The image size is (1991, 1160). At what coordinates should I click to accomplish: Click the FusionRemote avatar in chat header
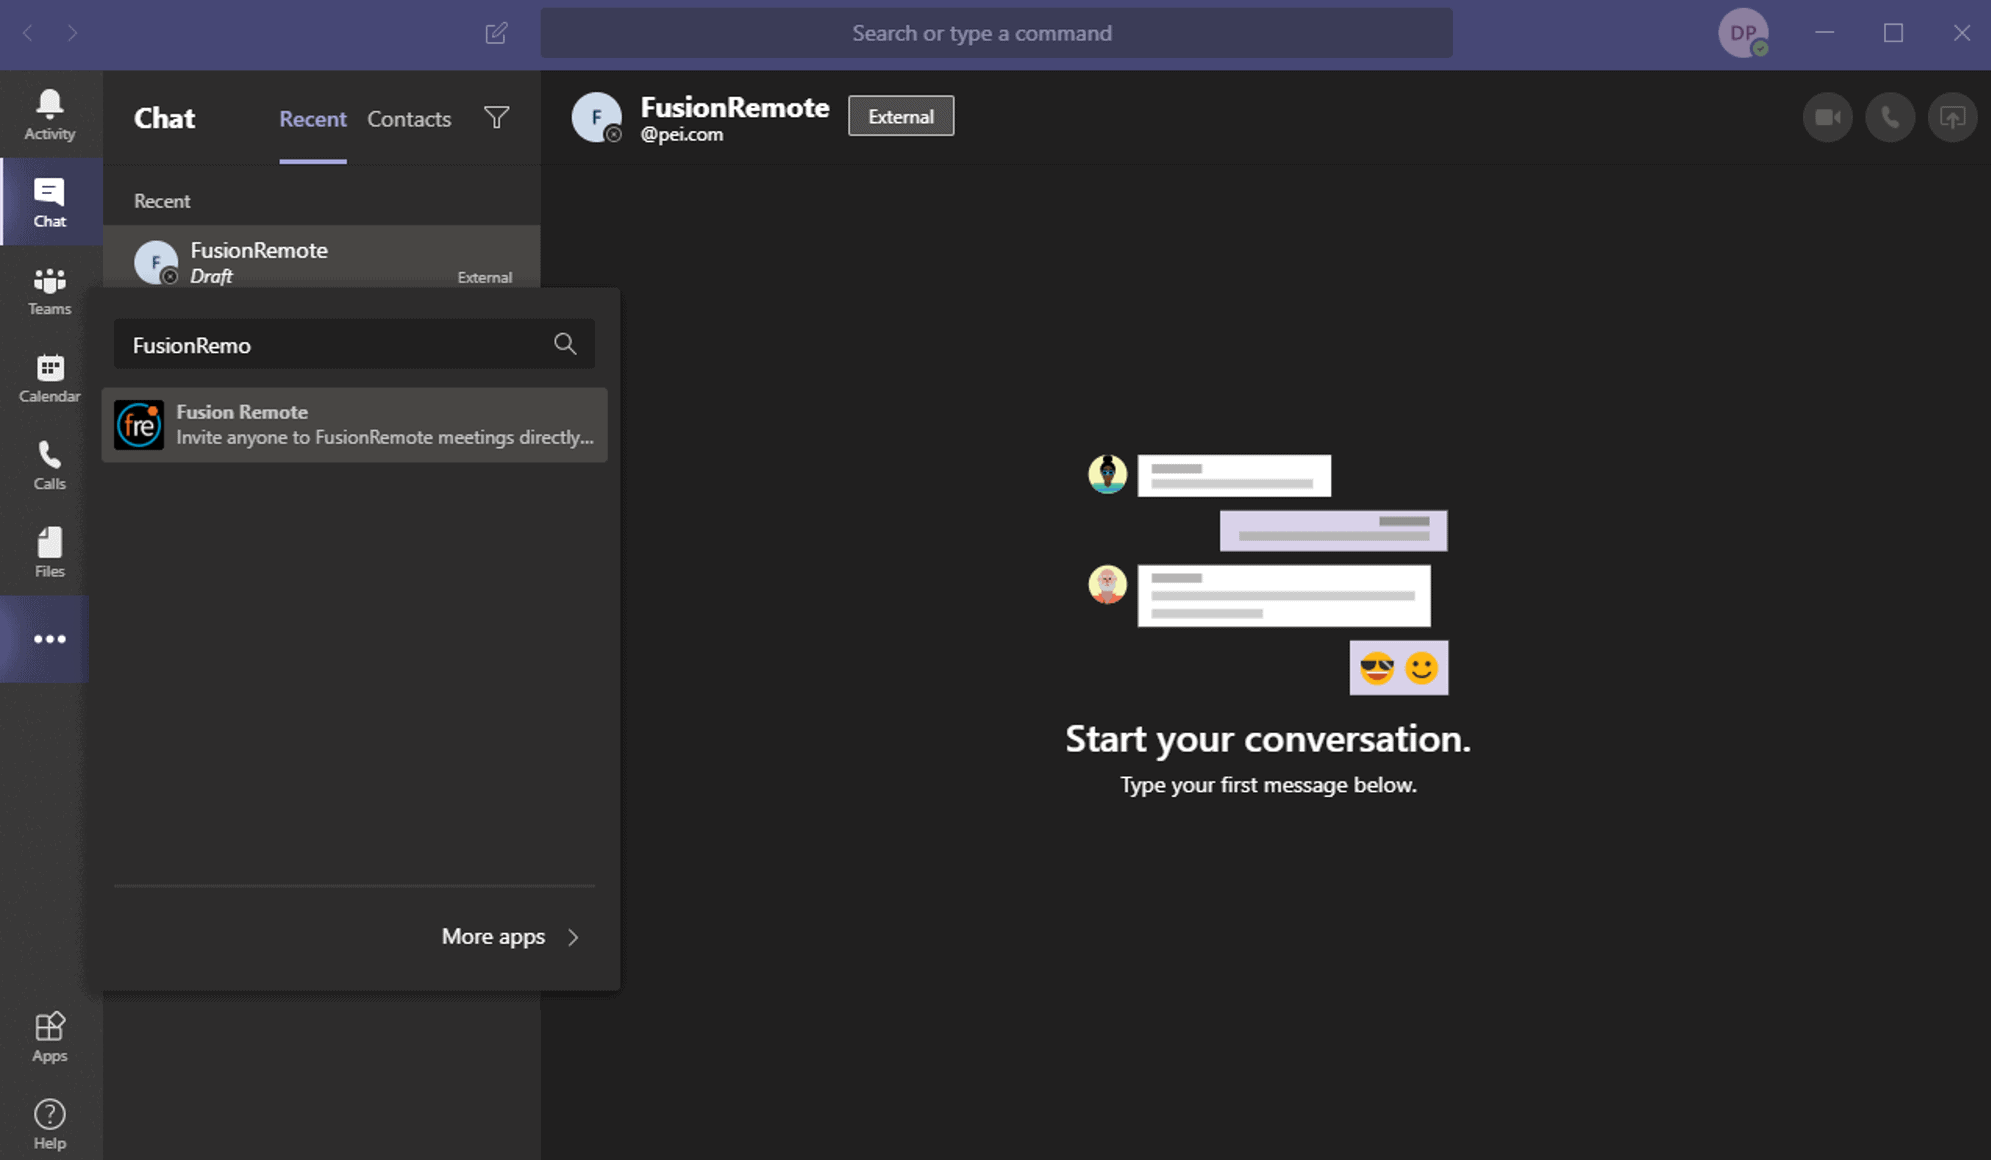tap(597, 117)
